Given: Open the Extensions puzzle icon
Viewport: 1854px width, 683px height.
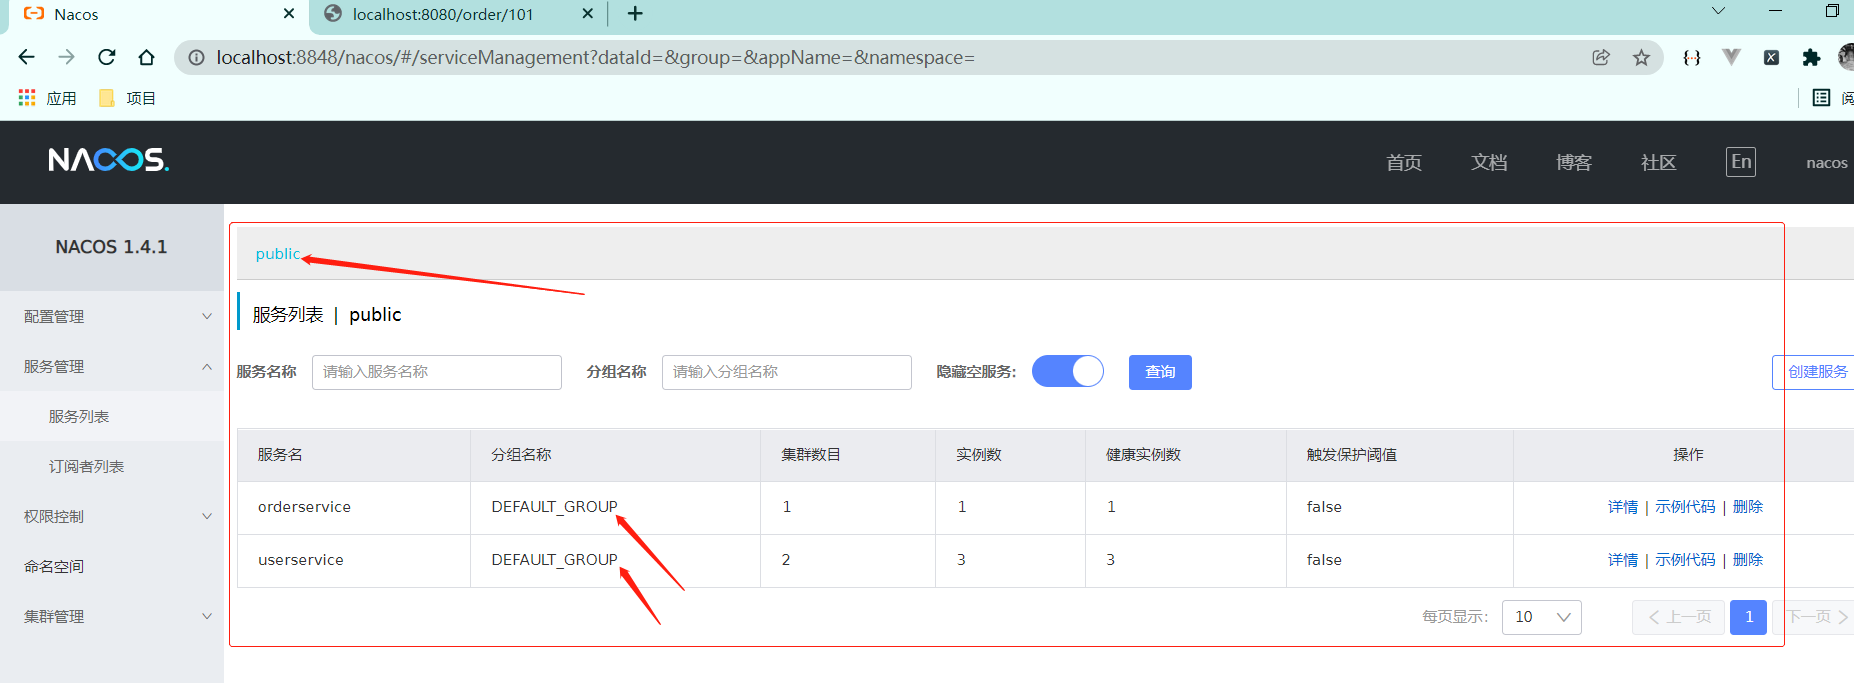Looking at the screenshot, I should pyautogui.click(x=1811, y=57).
